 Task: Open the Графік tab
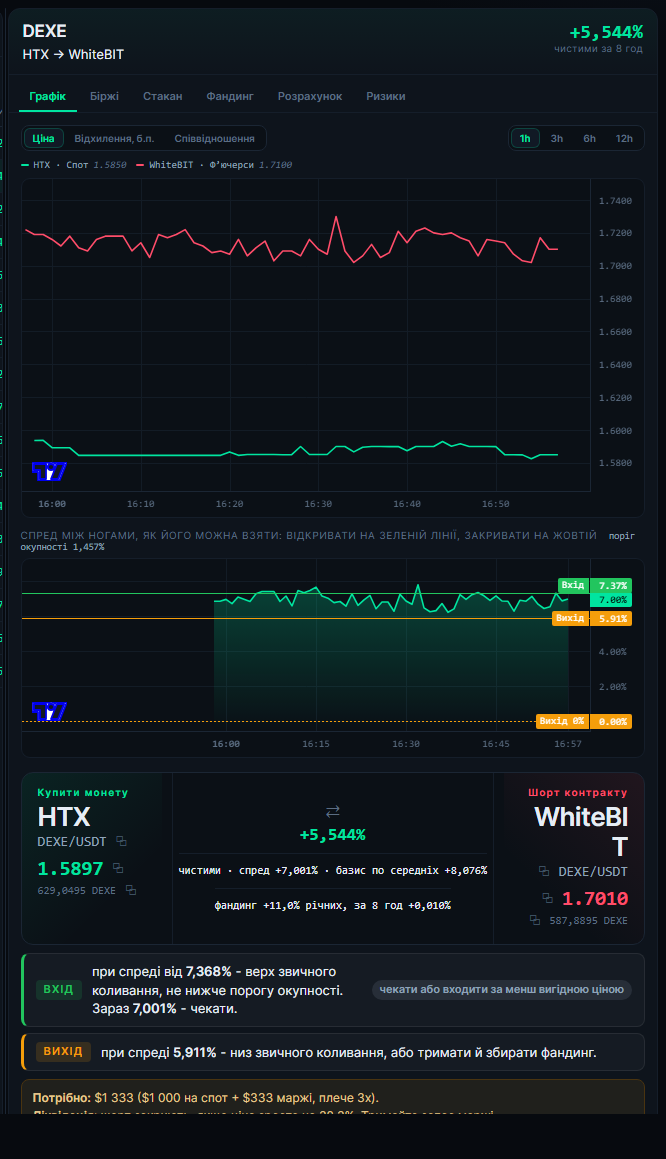(47, 96)
